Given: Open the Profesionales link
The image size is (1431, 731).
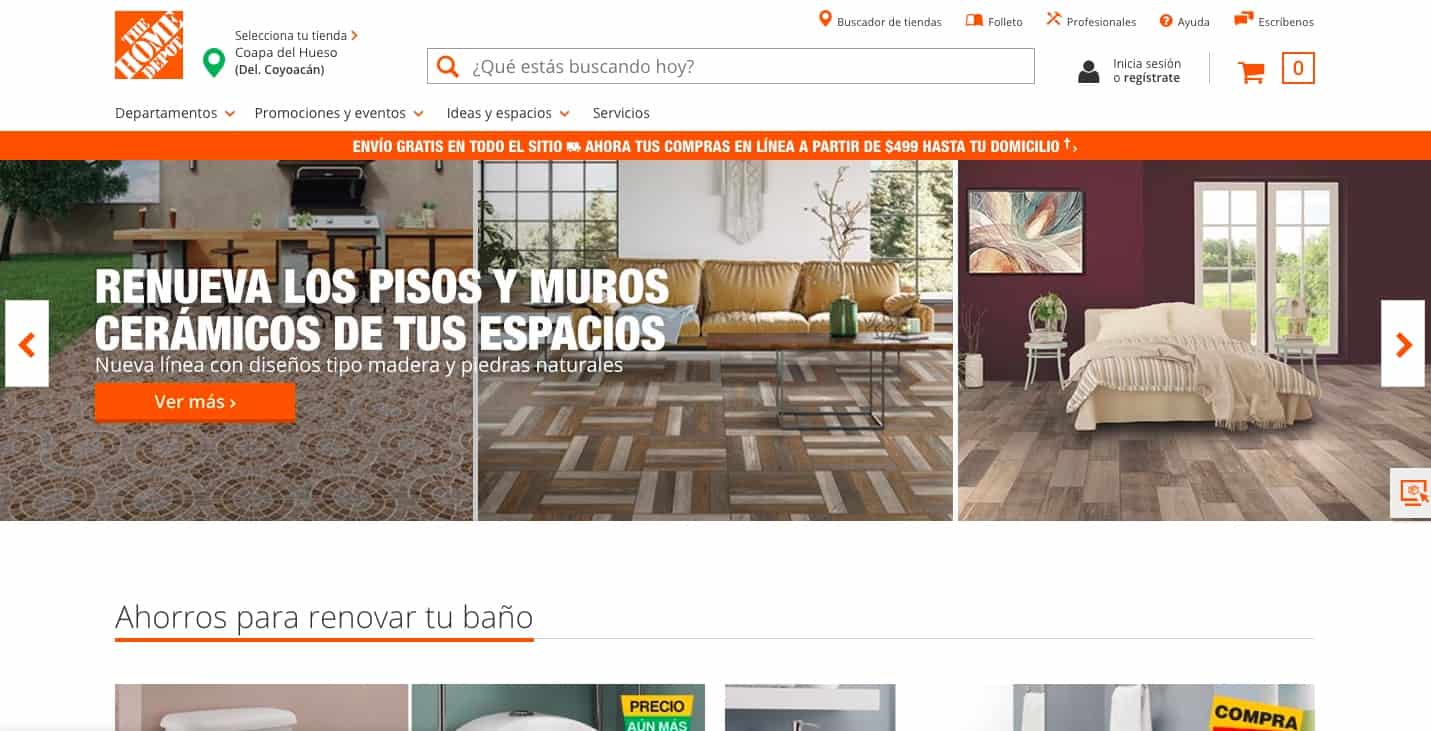Looking at the screenshot, I should [1101, 22].
